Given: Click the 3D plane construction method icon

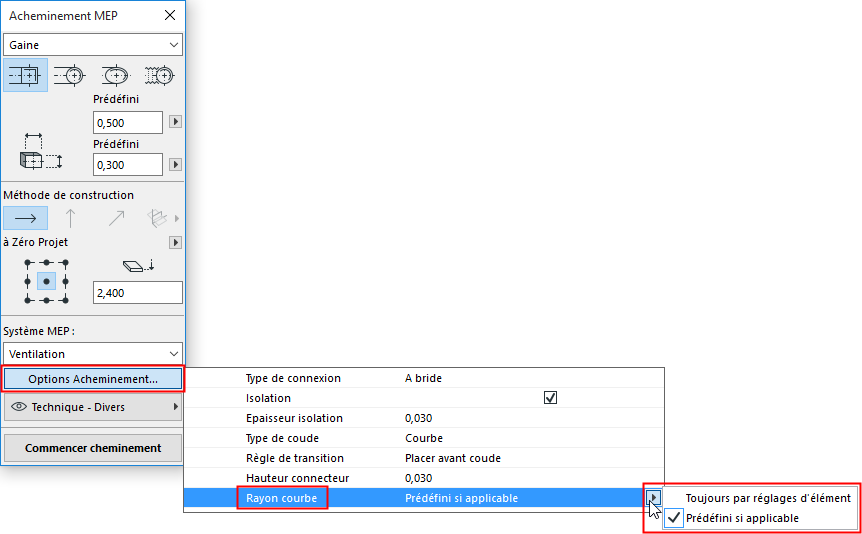Looking at the screenshot, I should pos(157,218).
